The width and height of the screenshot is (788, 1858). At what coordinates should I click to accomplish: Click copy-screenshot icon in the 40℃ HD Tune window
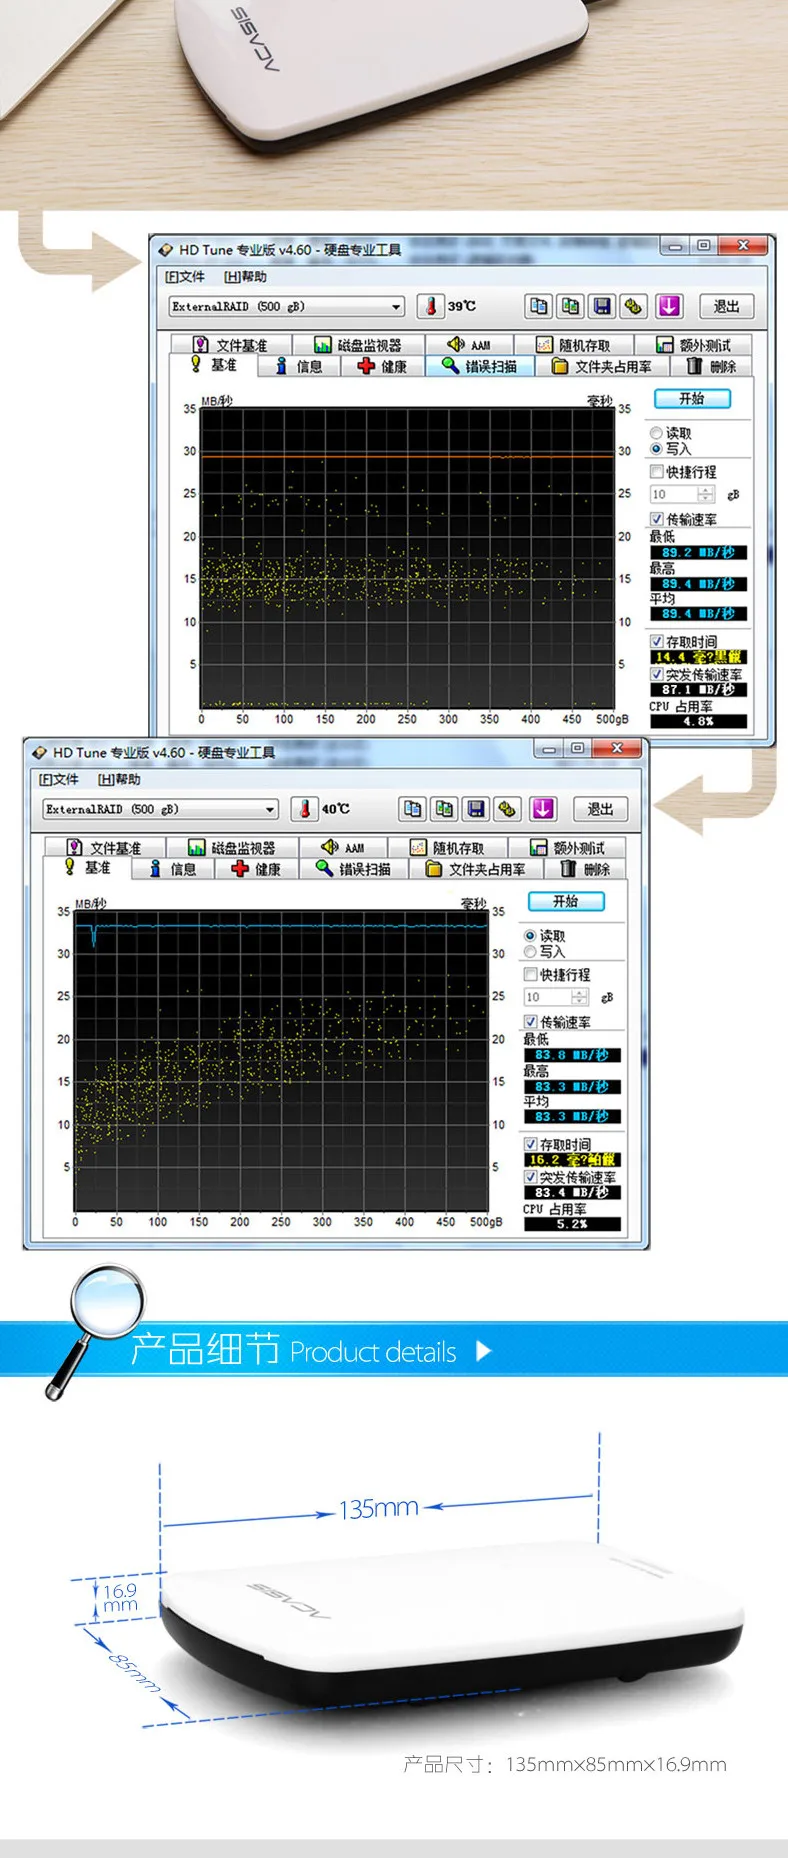pos(444,809)
